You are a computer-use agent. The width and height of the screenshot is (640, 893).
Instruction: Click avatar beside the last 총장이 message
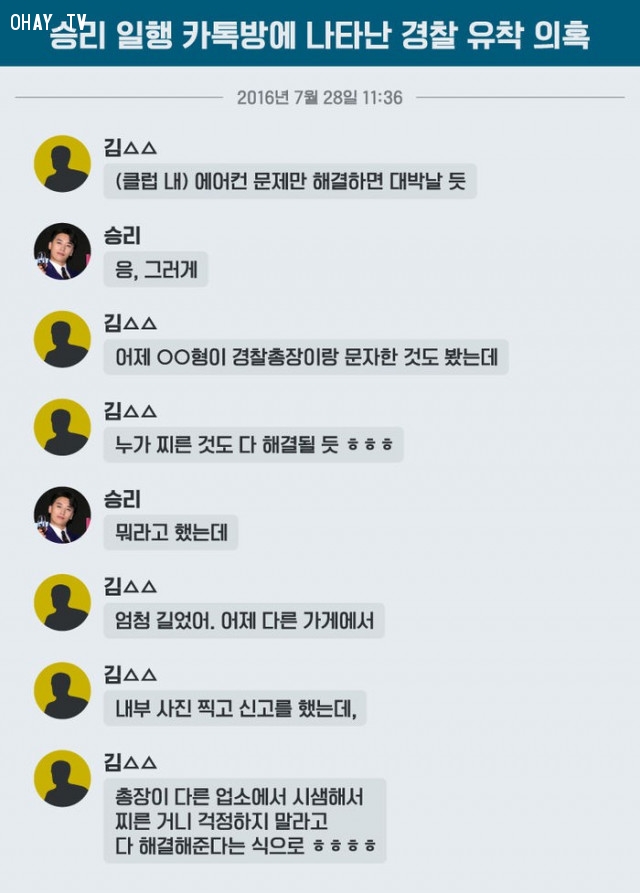coord(63,778)
